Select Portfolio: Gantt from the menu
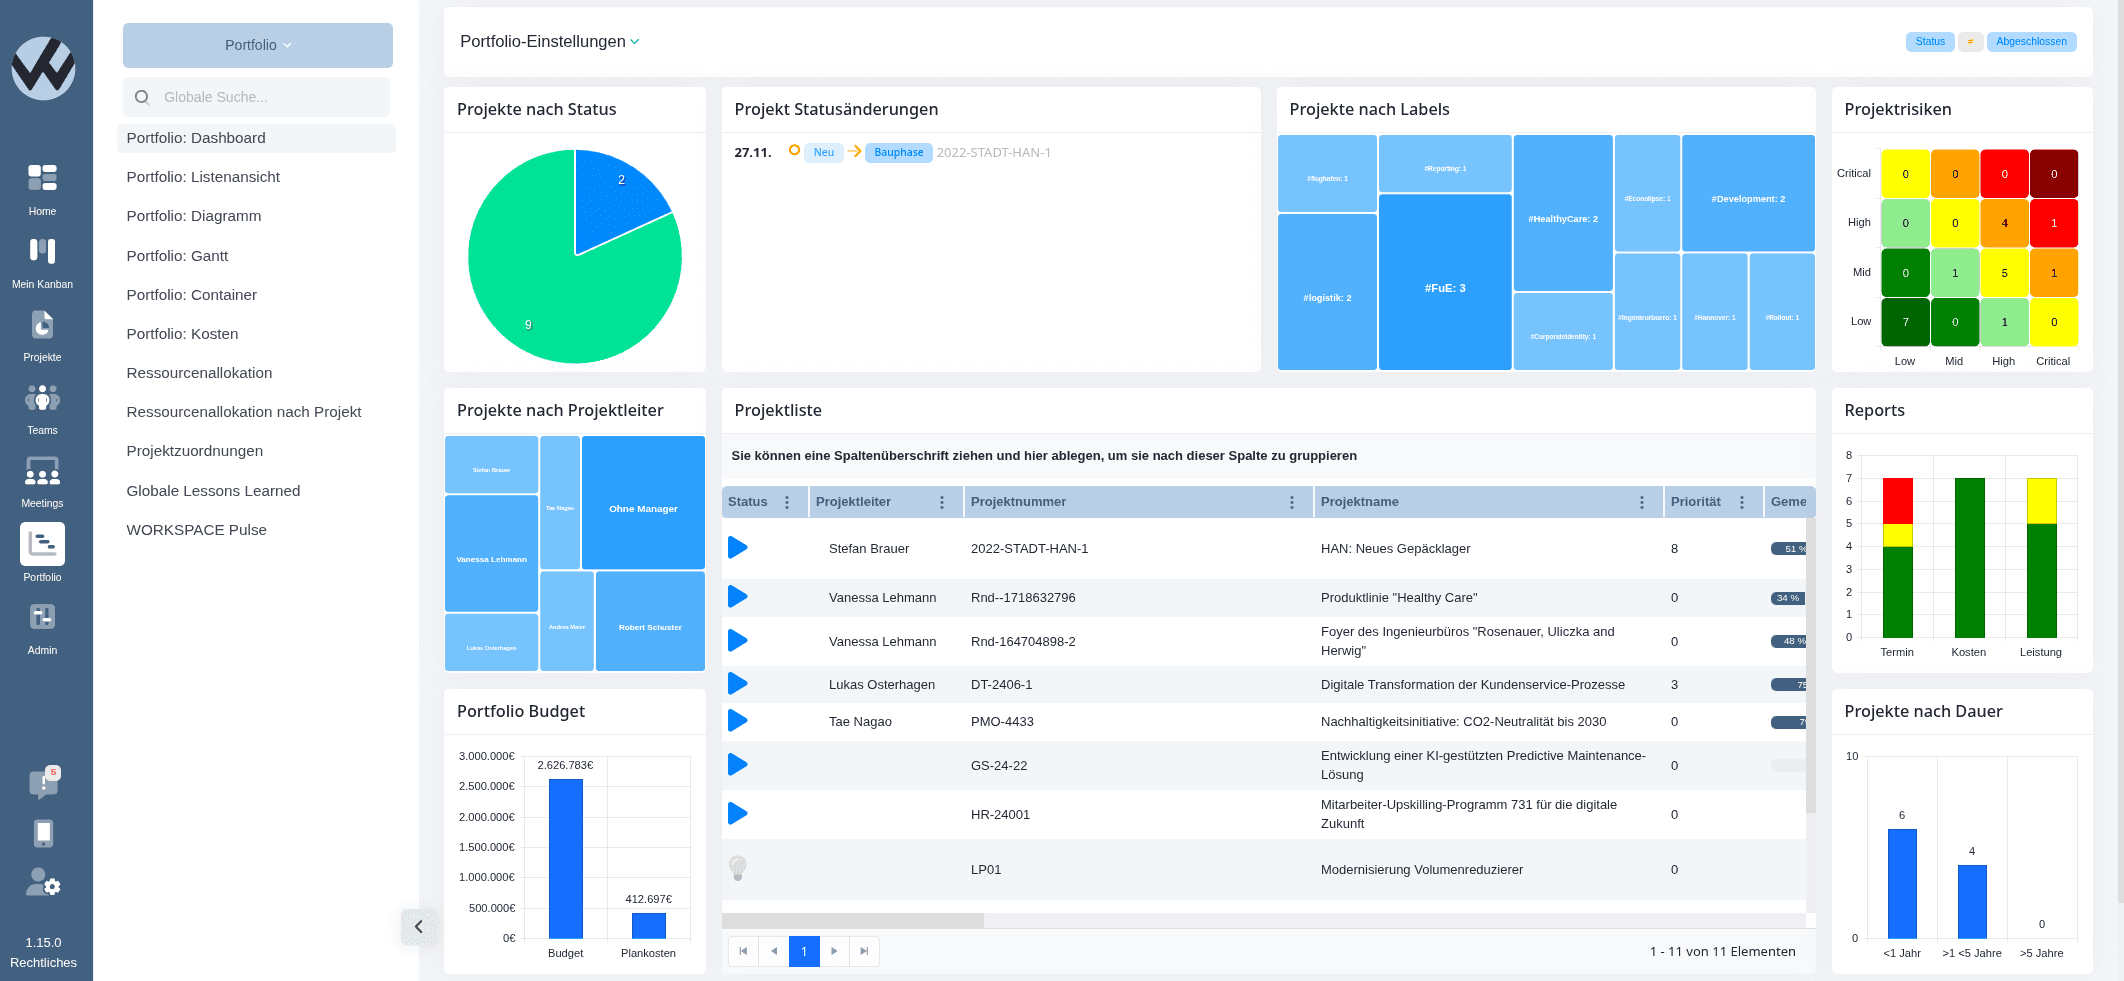 177,256
